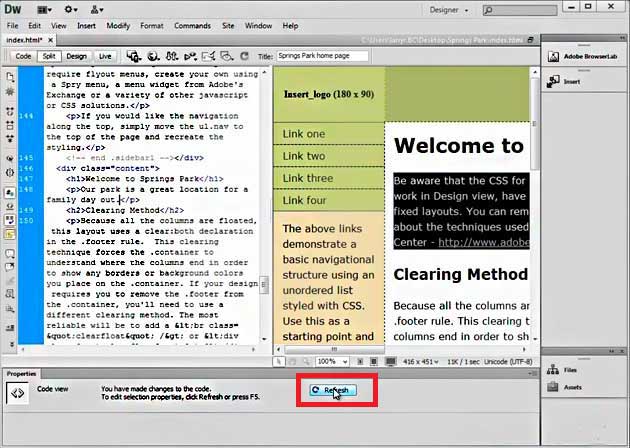This screenshot has height=448, width=630.
Task: Open the Visual Aids eye icon
Action: point(227,56)
